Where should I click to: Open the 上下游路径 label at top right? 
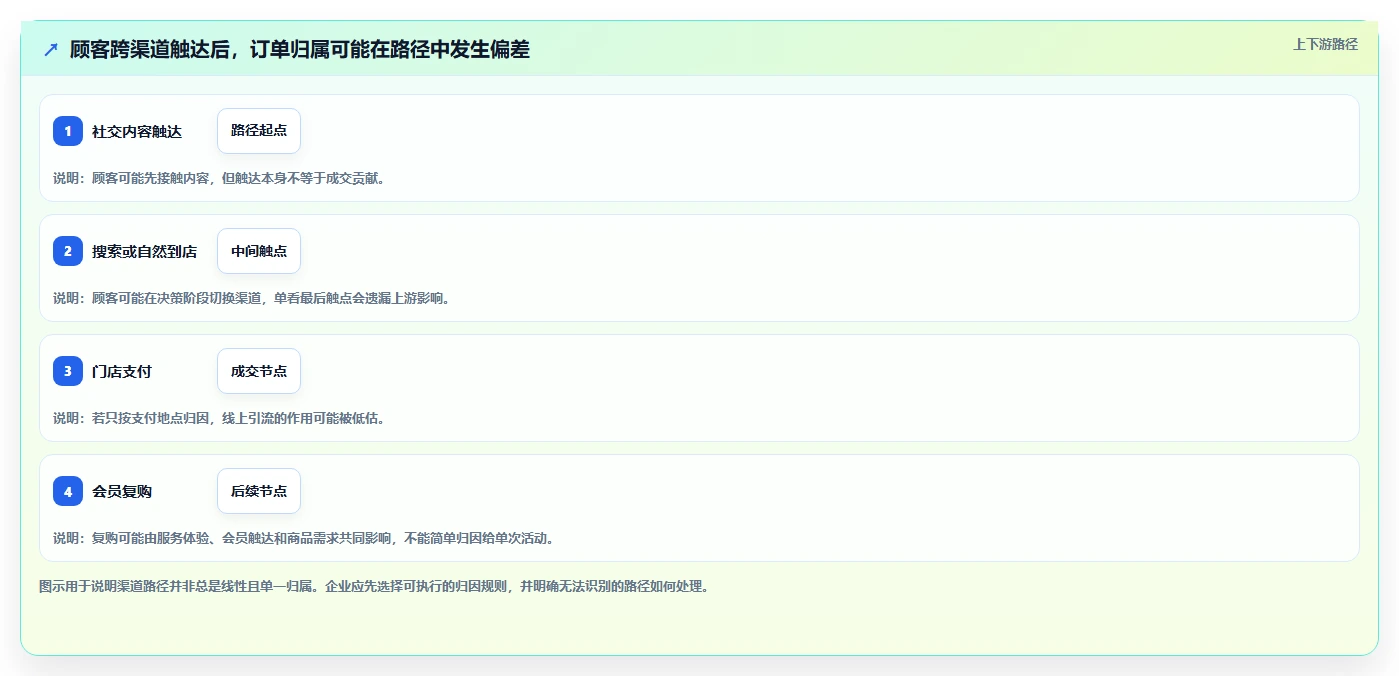pyautogui.click(x=1325, y=44)
